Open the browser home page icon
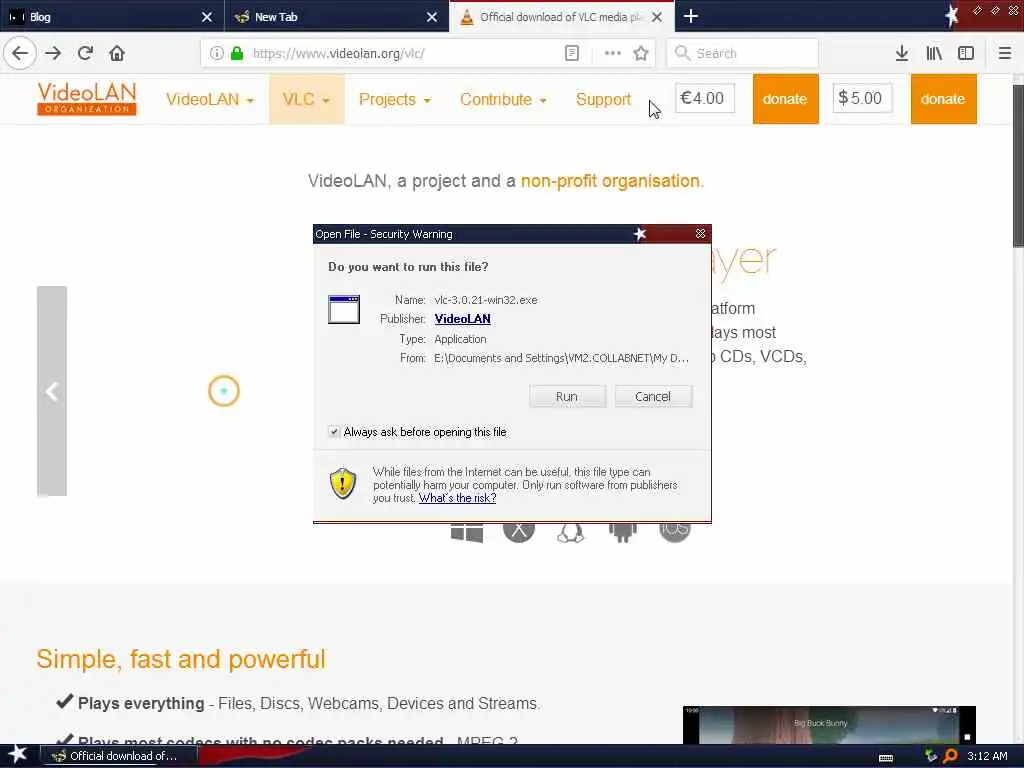1024x768 pixels. point(117,53)
